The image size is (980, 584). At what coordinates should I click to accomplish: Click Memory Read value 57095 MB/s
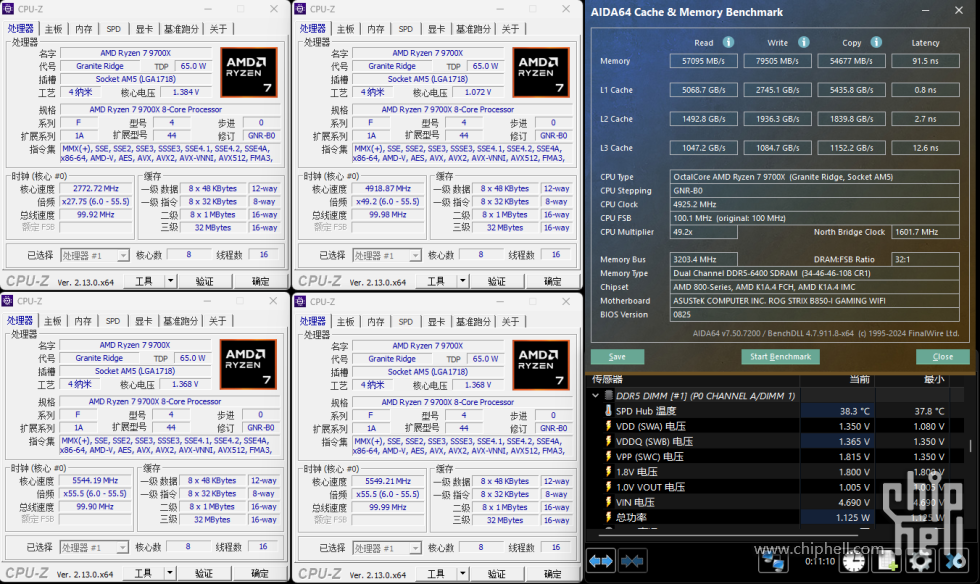(x=703, y=61)
